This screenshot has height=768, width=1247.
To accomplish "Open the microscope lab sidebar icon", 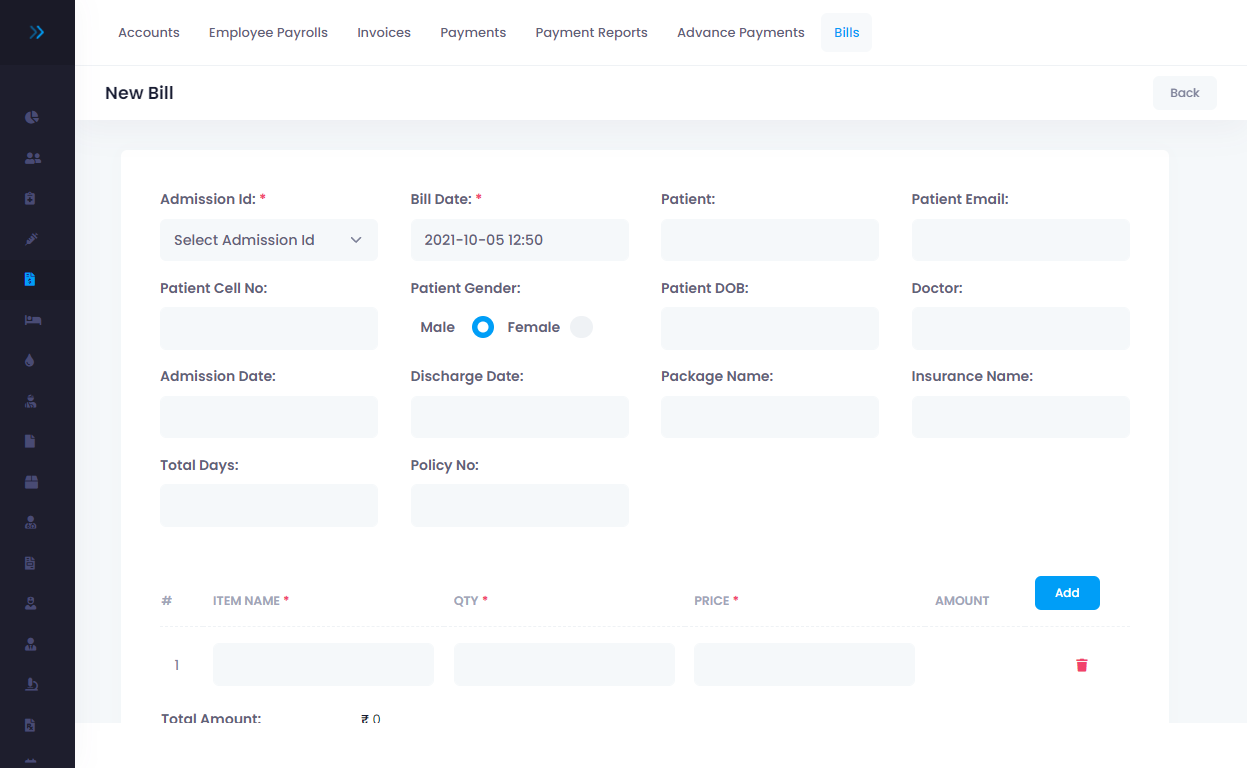I will 32,685.
